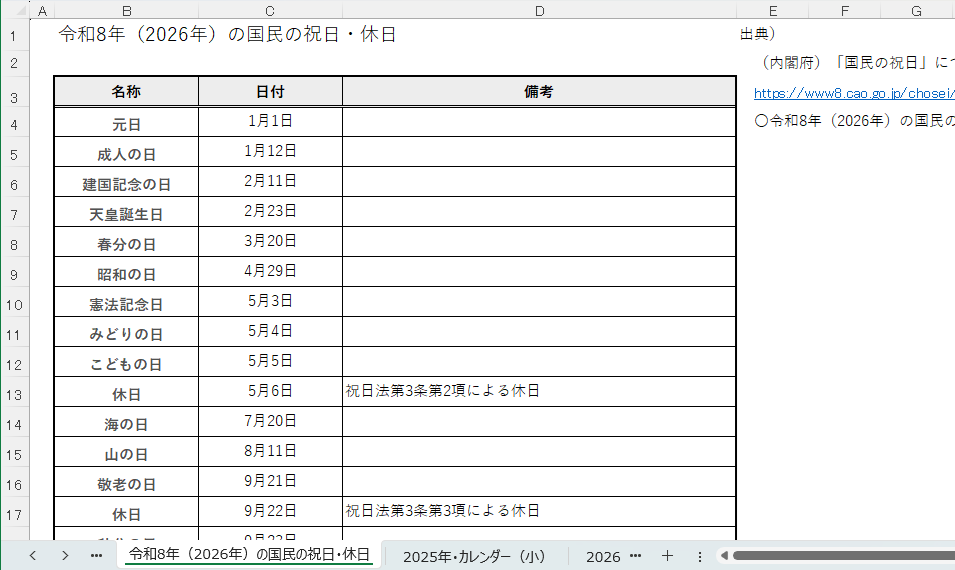Click Select All corner triangle
Screen dimensions: 955x570
point(15,11)
